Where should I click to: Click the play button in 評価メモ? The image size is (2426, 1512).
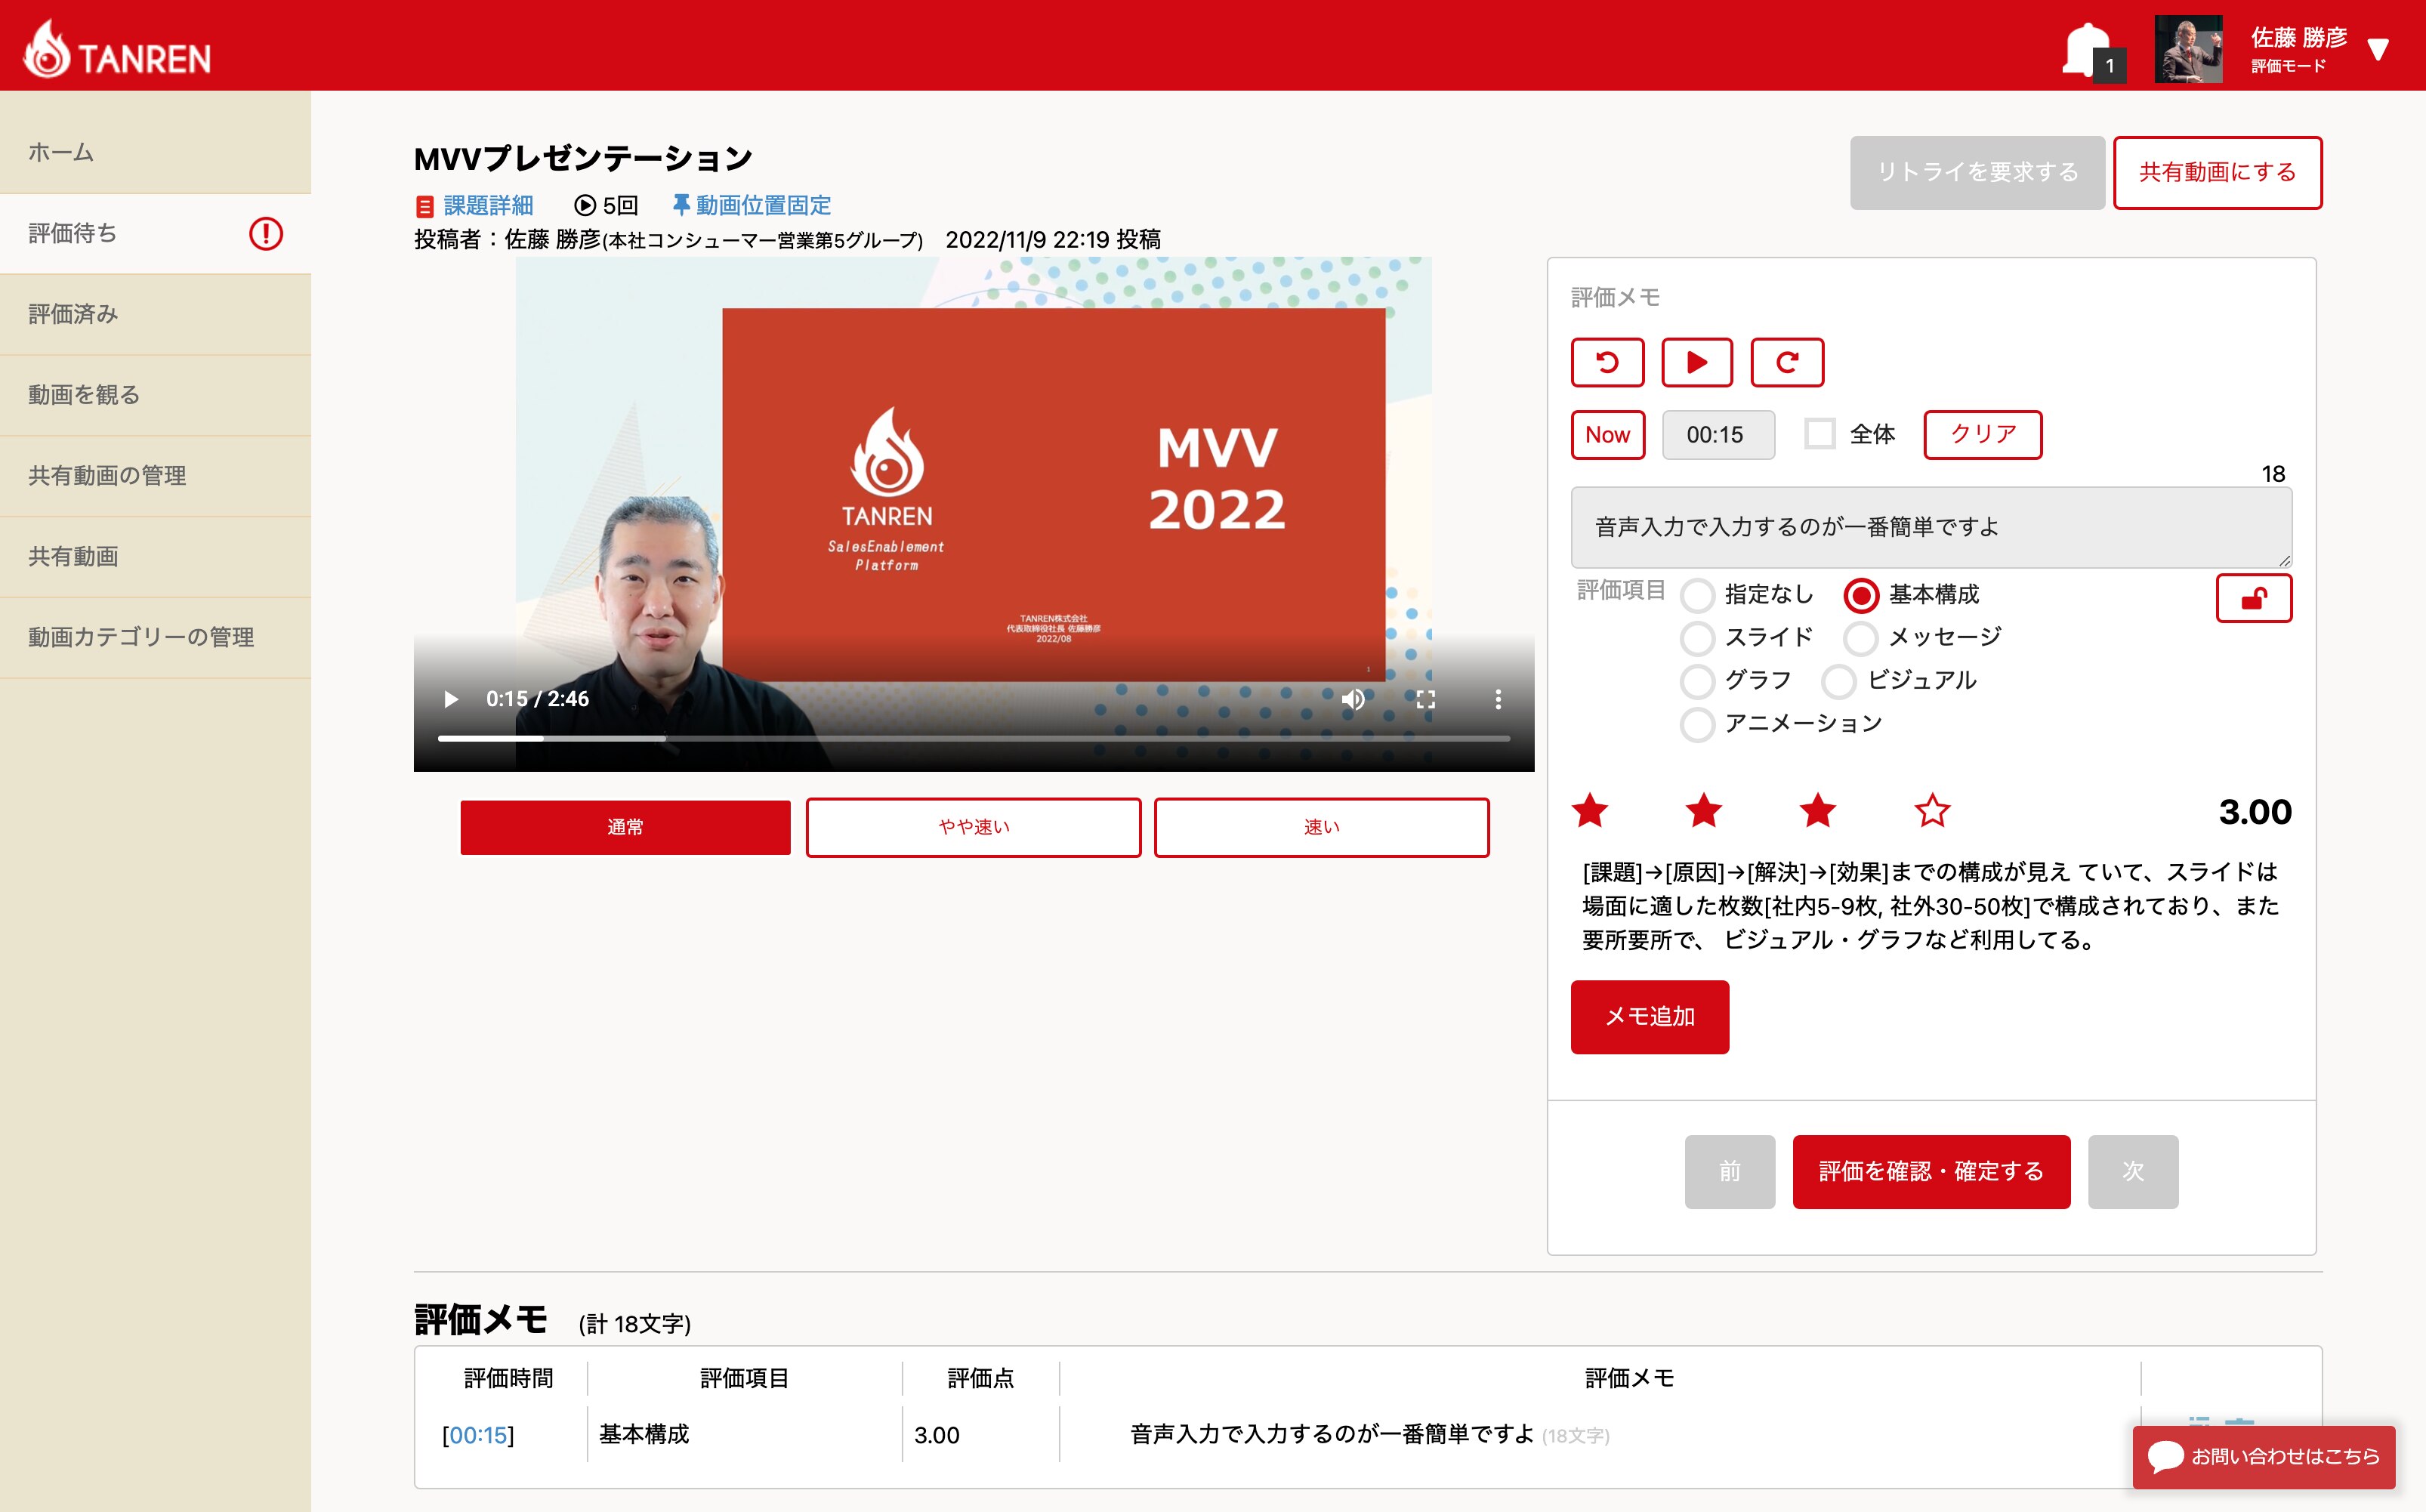click(x=1697, y=362)
